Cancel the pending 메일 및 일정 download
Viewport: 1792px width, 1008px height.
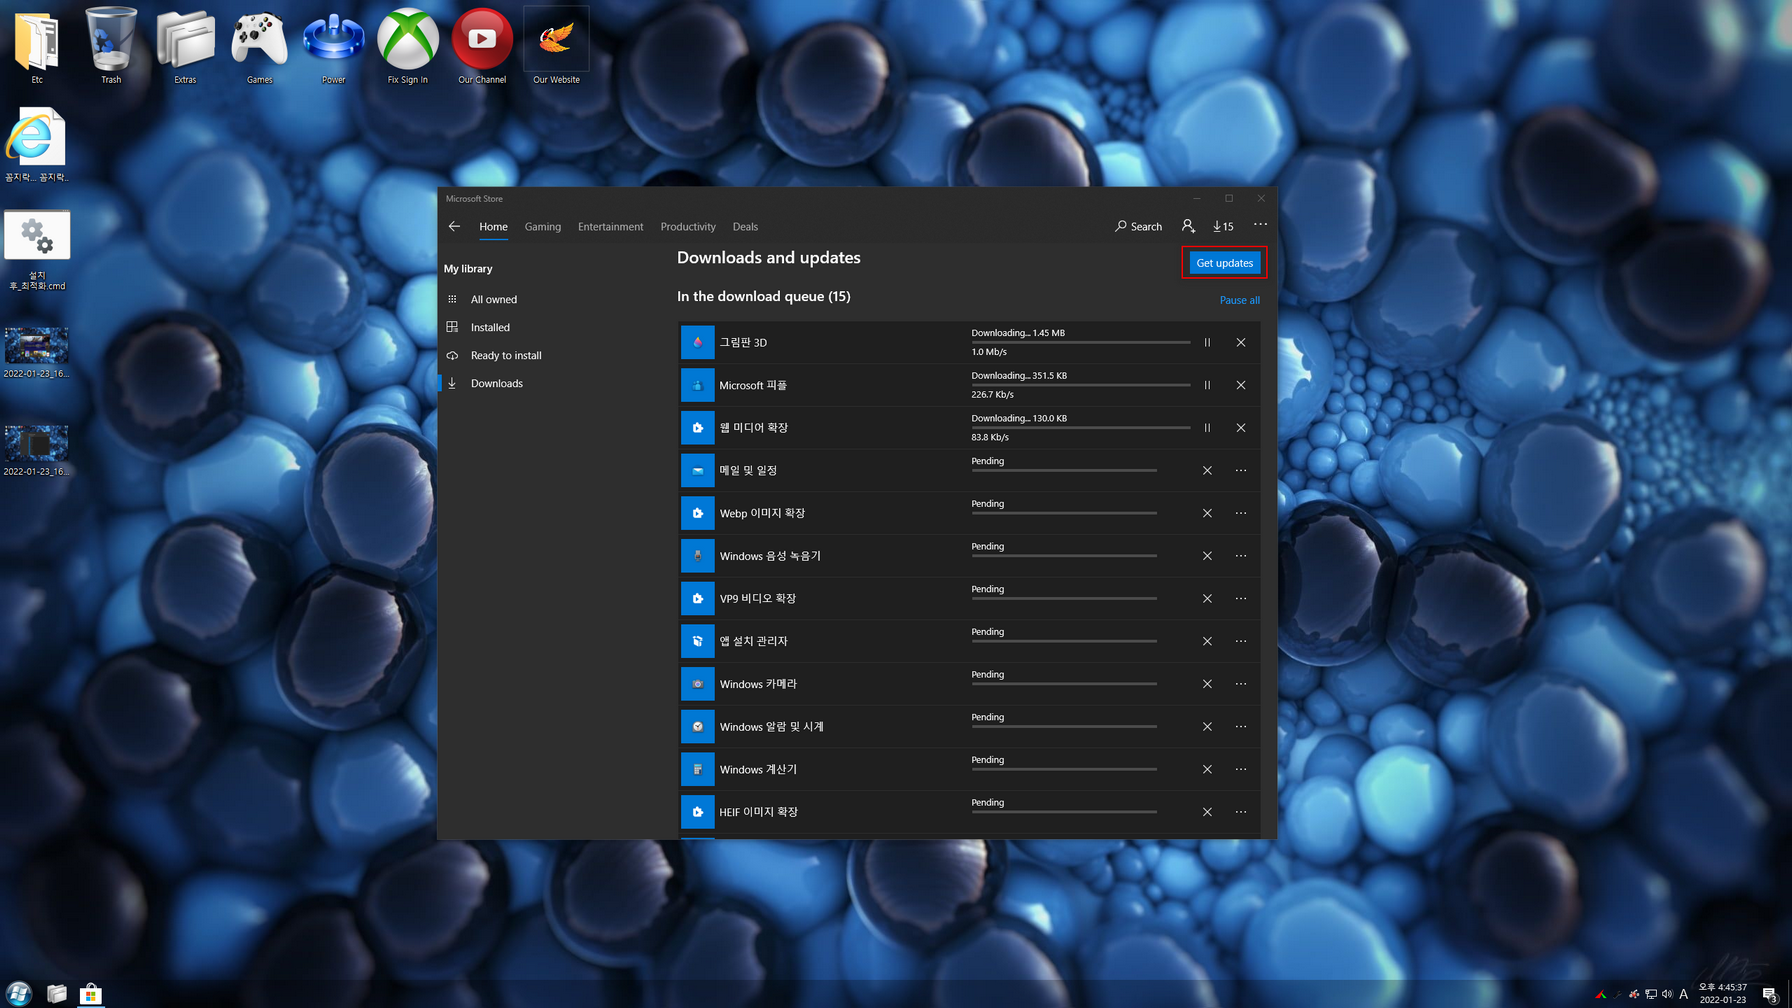tap(1207, 470)
